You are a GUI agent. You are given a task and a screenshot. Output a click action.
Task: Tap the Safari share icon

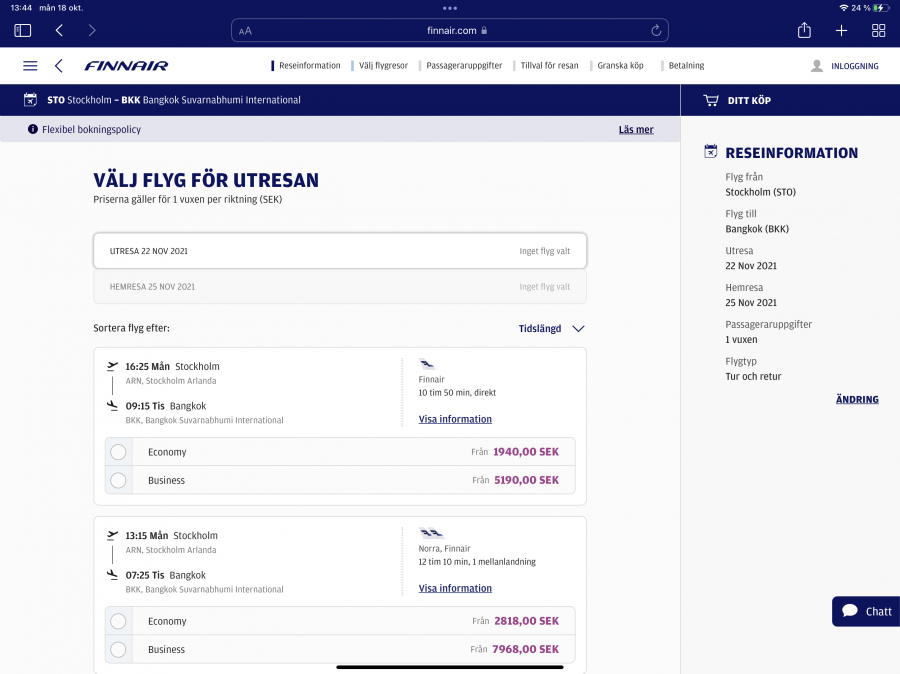(804, 30)
